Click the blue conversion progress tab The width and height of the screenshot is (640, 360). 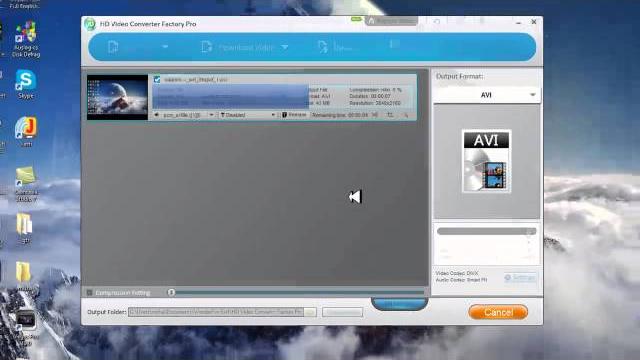pos(400,304)
